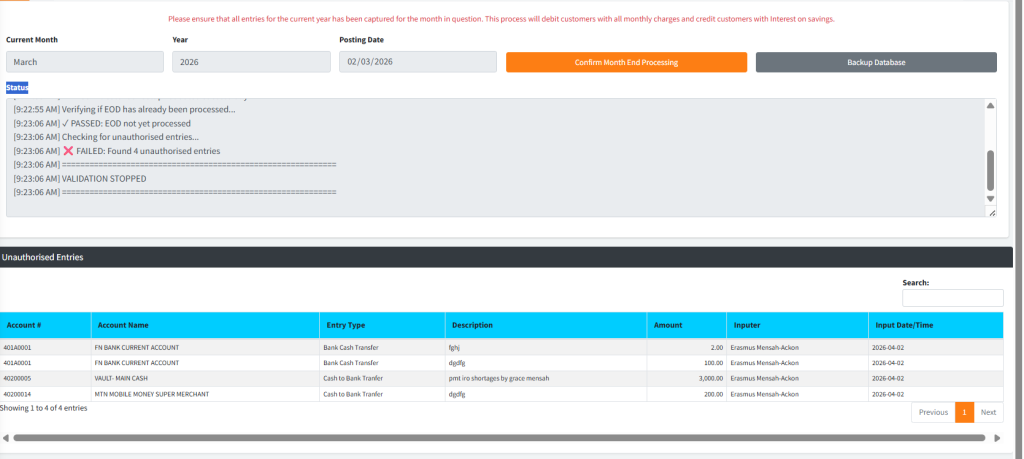
Task: Click the Current Month field showing March
Action: coord(85,62)
